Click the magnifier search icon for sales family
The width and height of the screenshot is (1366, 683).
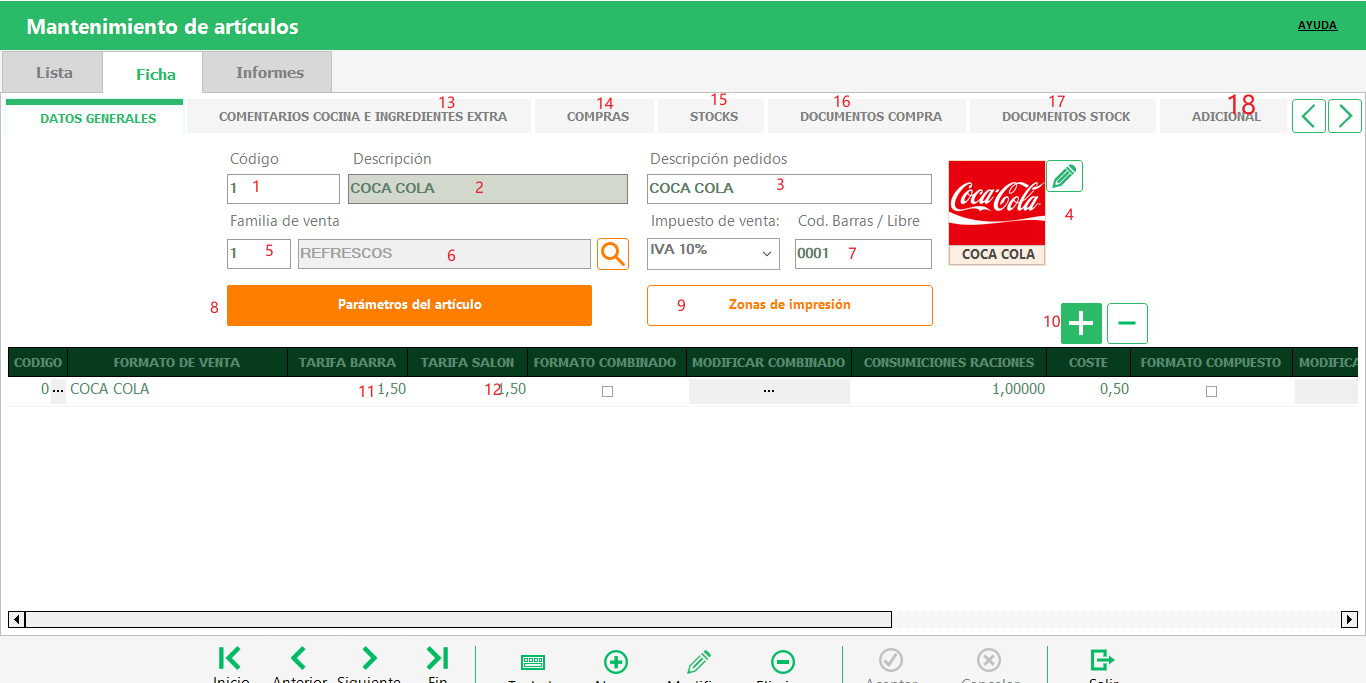(x=613, y=254)
